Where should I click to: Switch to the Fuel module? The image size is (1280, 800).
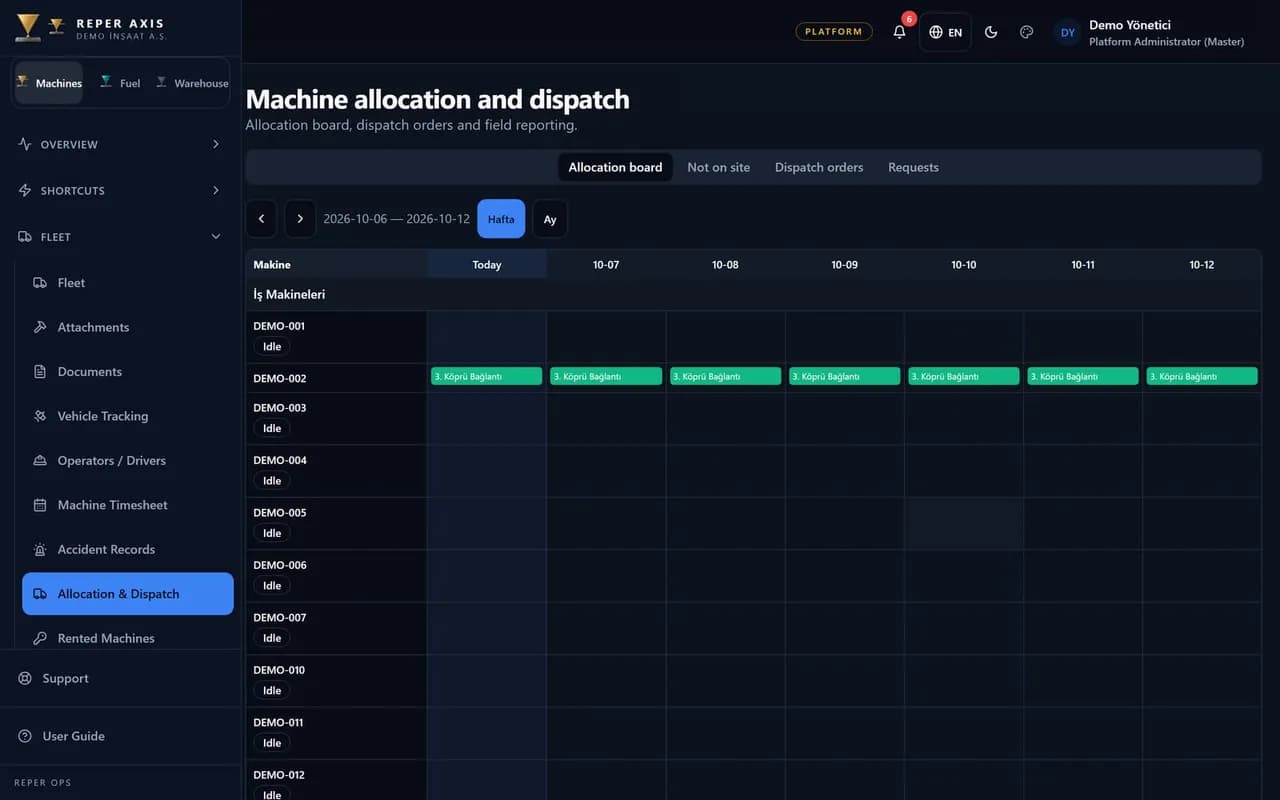(120, 83)
